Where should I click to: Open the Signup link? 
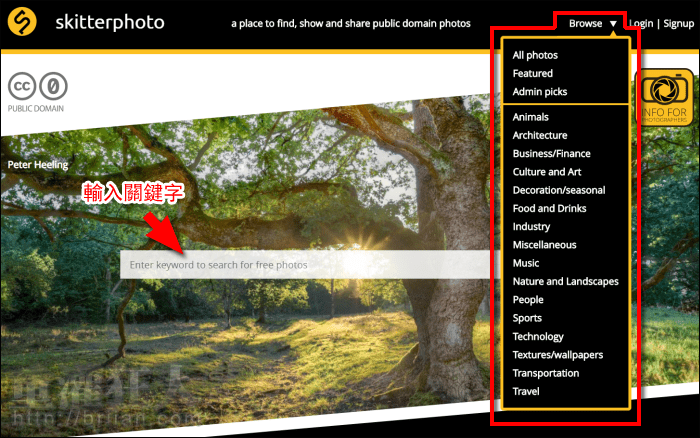pyautogui.click(x=677, y=23)
